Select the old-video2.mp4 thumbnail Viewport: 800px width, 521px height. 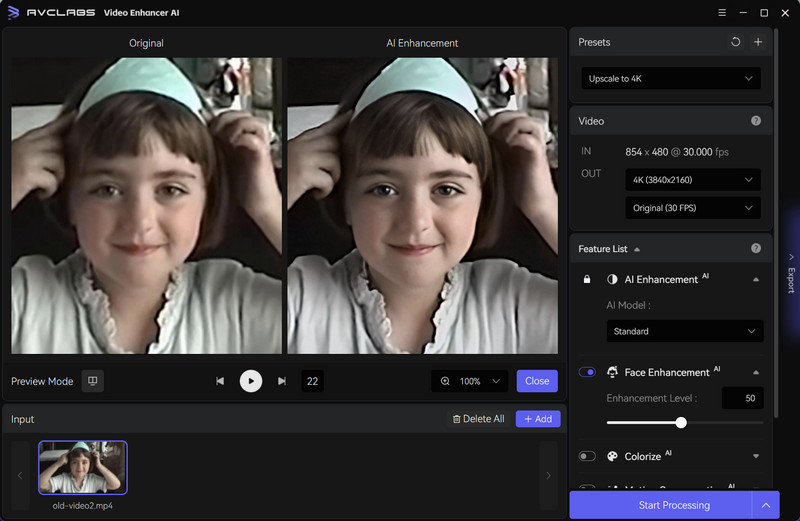83,467
